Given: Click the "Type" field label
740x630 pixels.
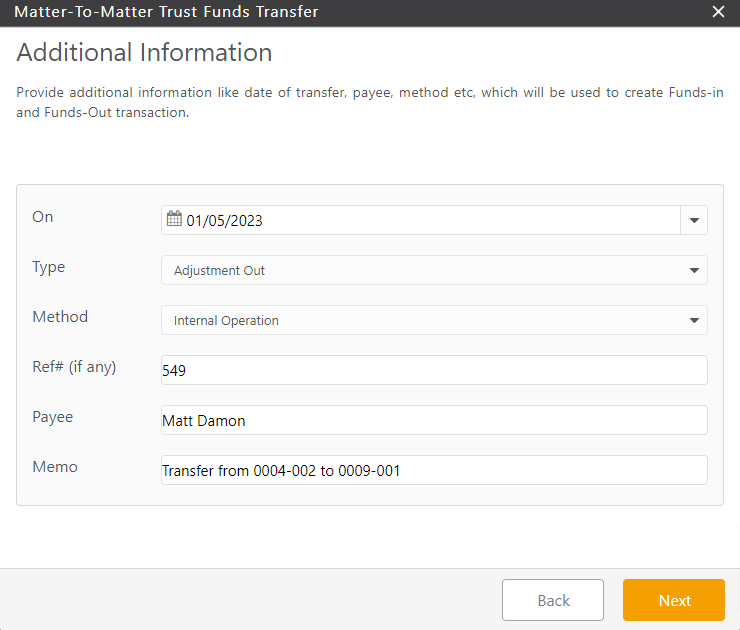Looking at the screenshot, I should (x=49, y=267).
